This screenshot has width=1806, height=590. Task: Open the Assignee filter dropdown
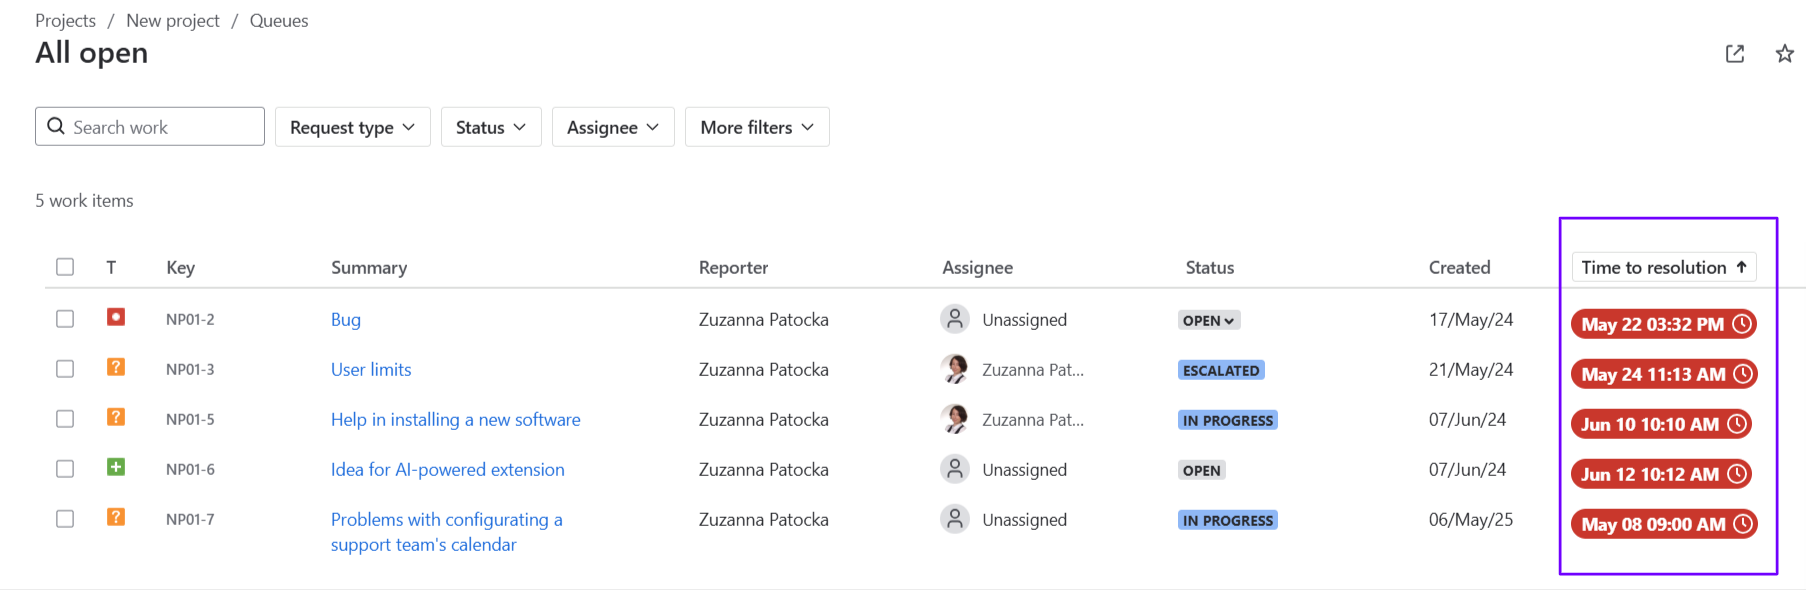point(613,127)
